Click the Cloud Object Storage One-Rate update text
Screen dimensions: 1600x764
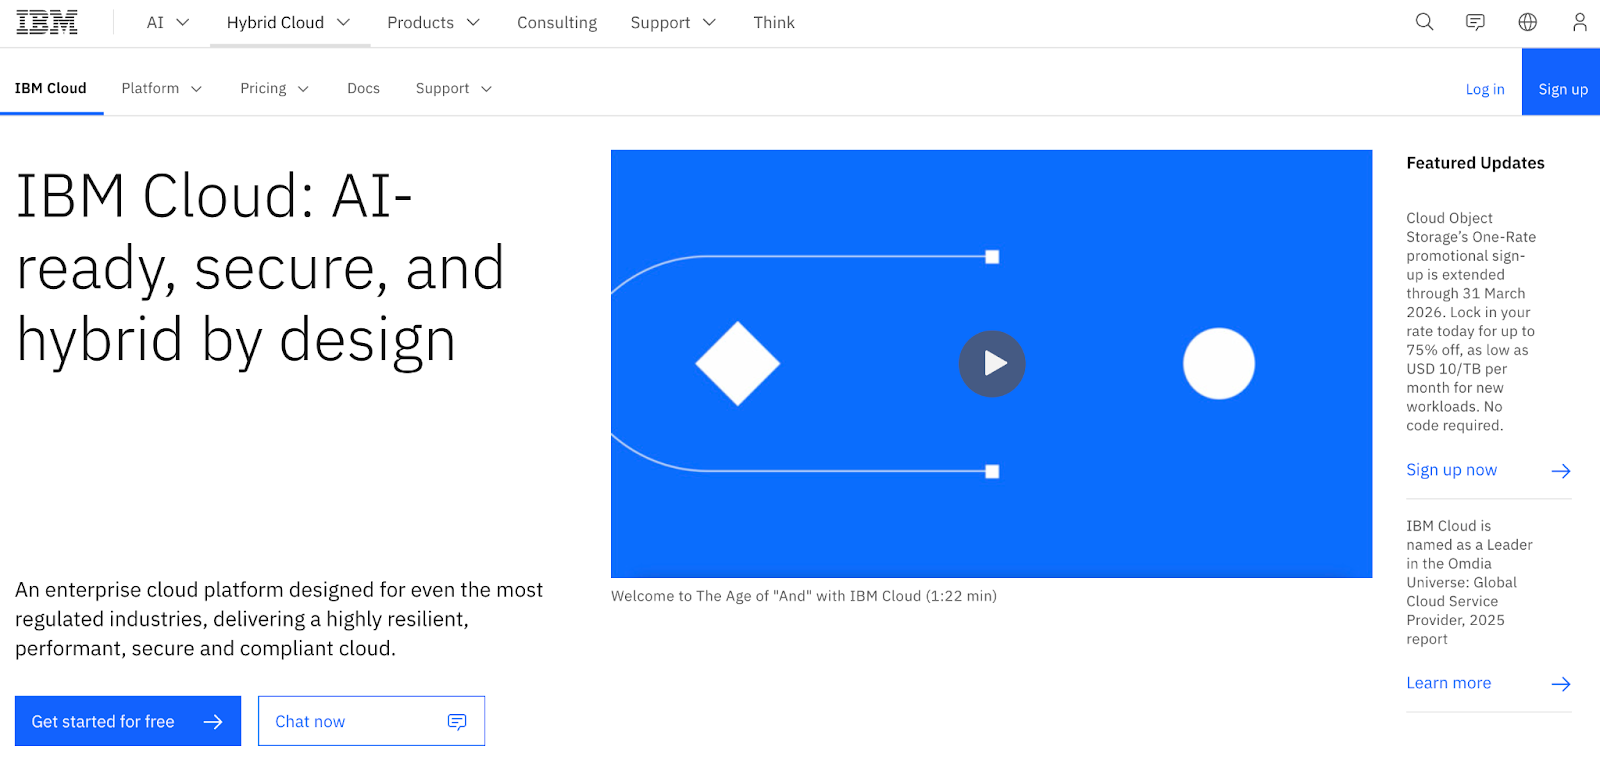[1470, 322]
